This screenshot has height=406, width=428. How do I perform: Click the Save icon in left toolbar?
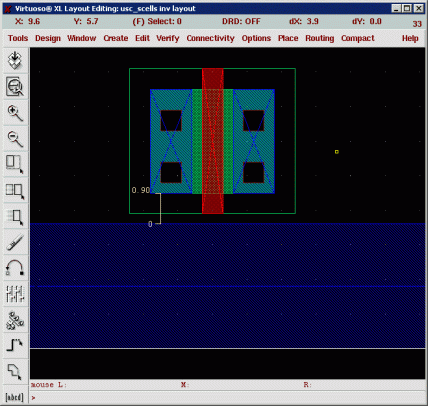(15, 61)
